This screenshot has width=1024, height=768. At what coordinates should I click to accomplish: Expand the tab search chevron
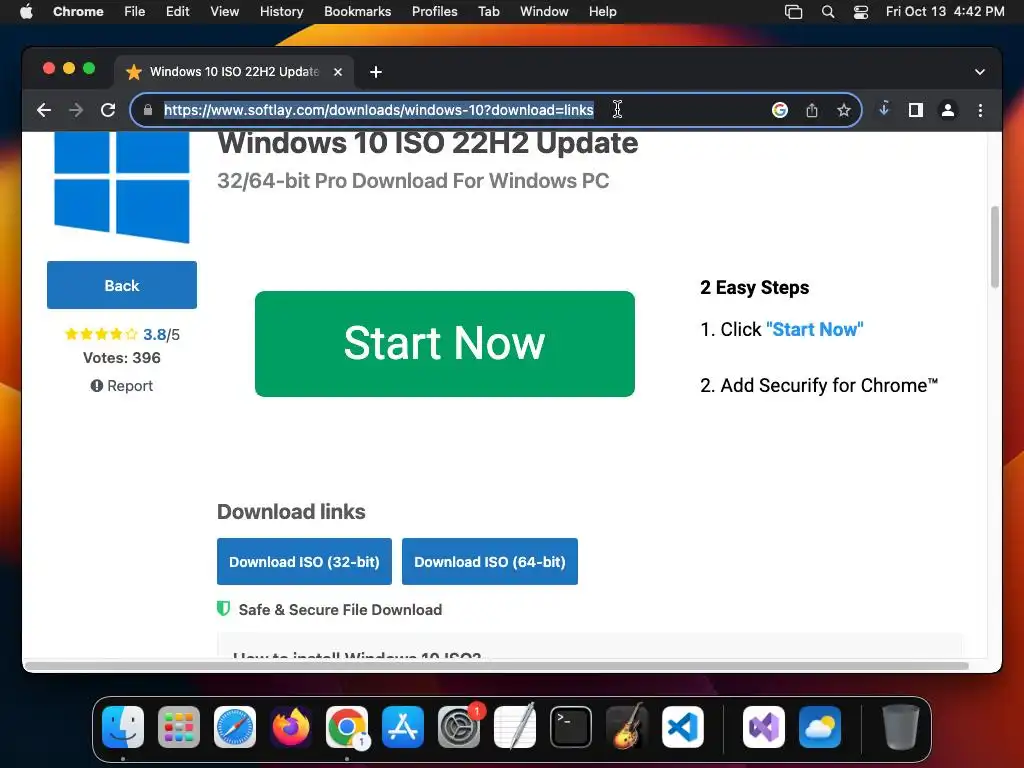pyautogui.click(x=980, y=72)
